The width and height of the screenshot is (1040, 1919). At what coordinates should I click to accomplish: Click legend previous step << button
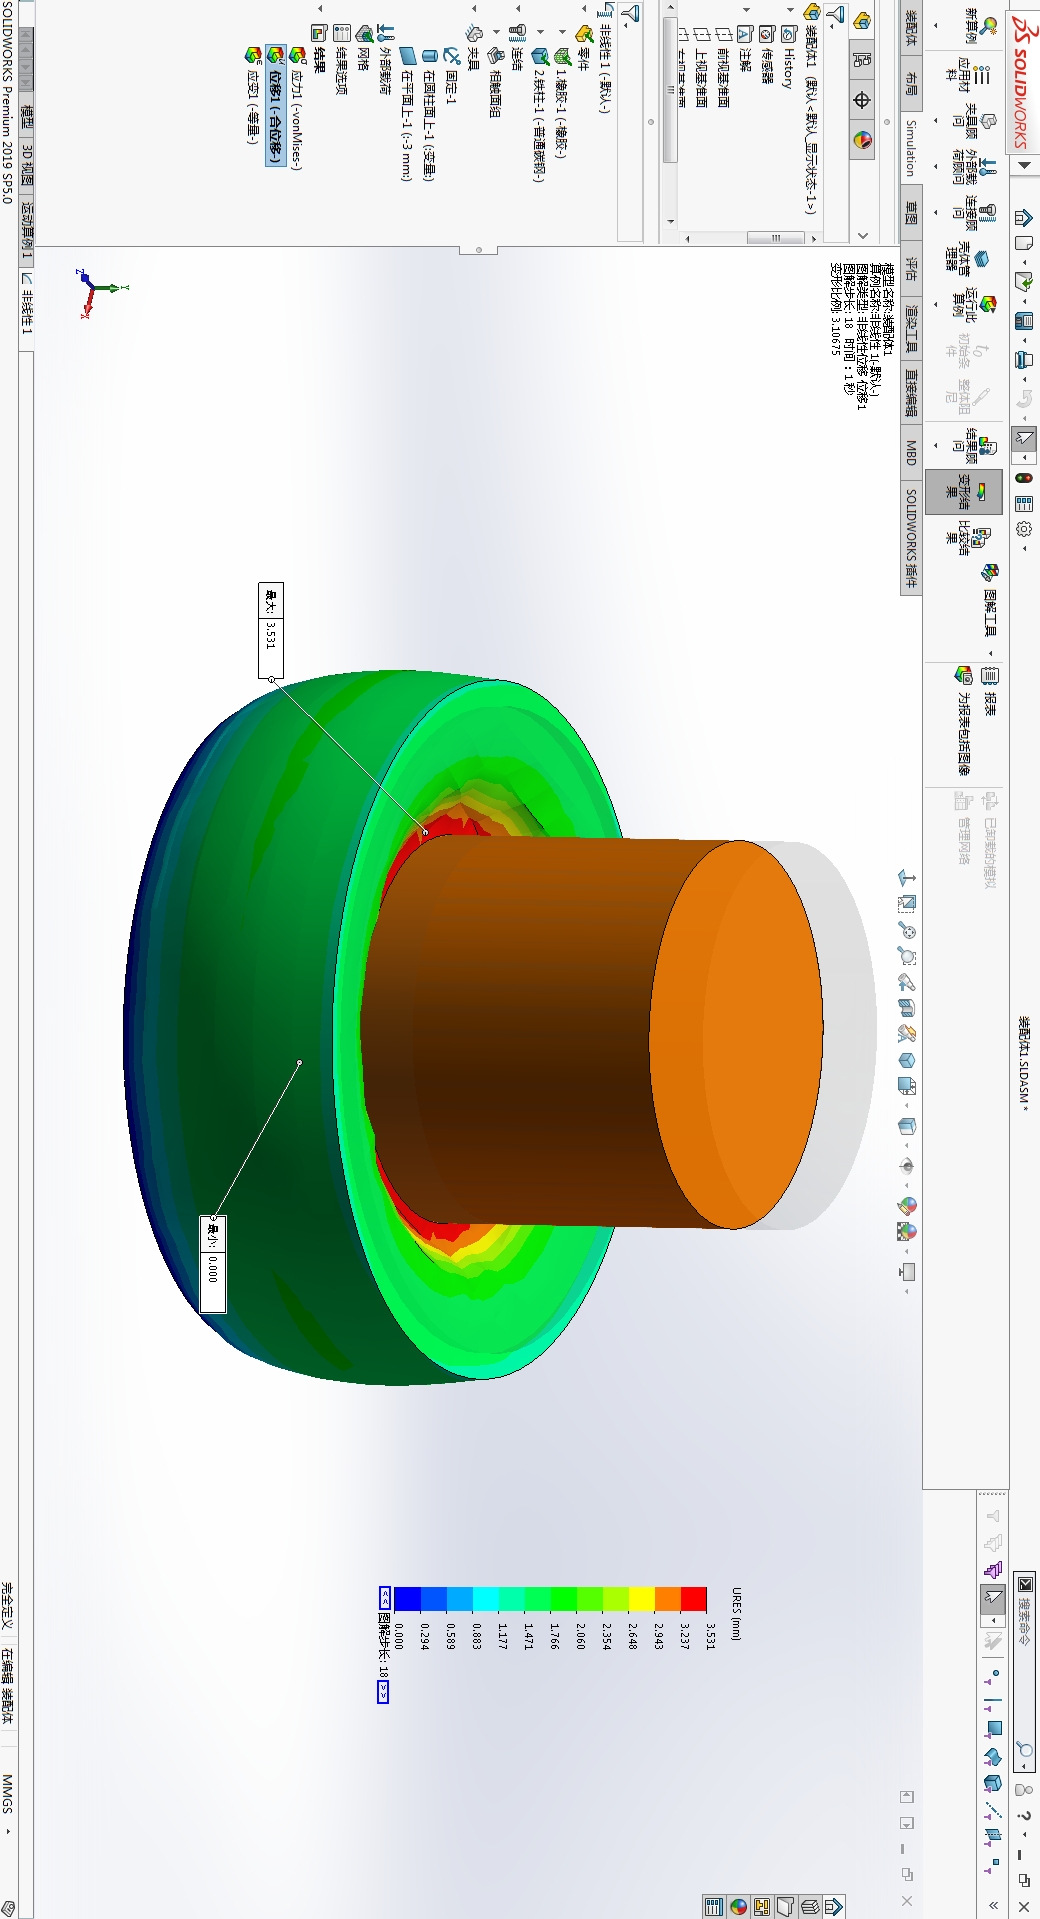coord(384,1597)
